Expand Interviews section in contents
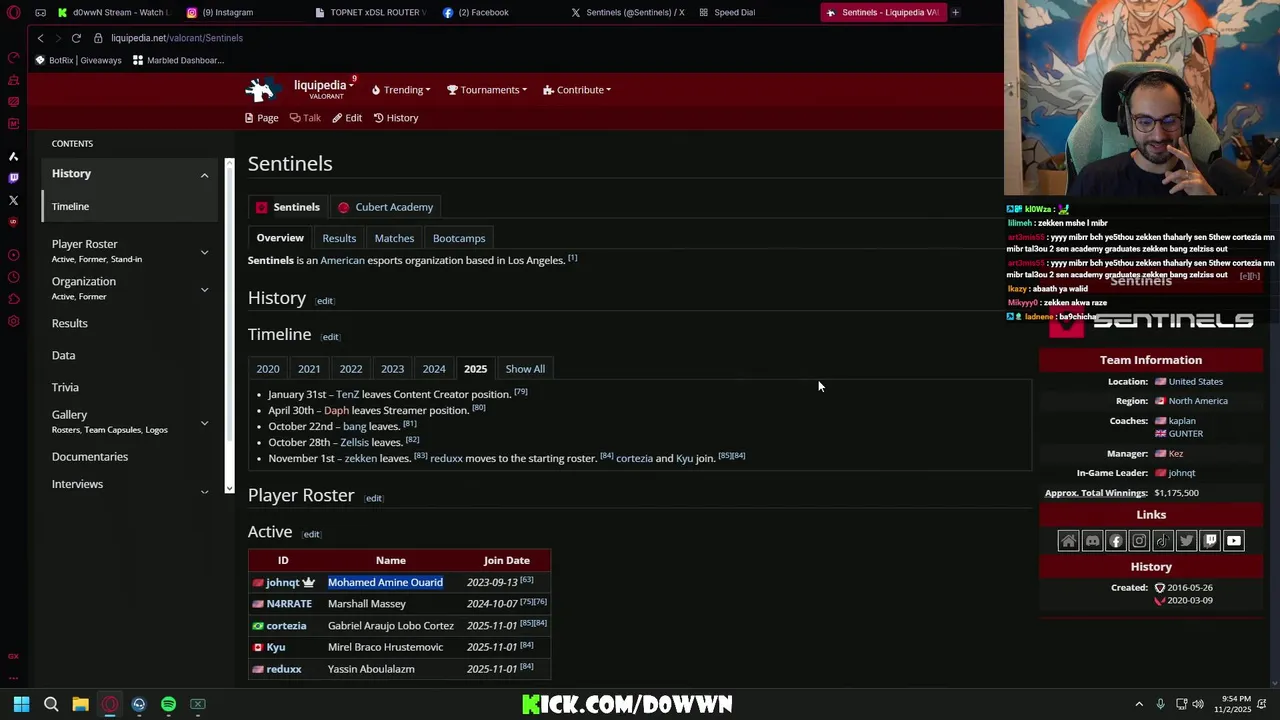Viewport: 1280px width, 720px height. pos(204,491)
